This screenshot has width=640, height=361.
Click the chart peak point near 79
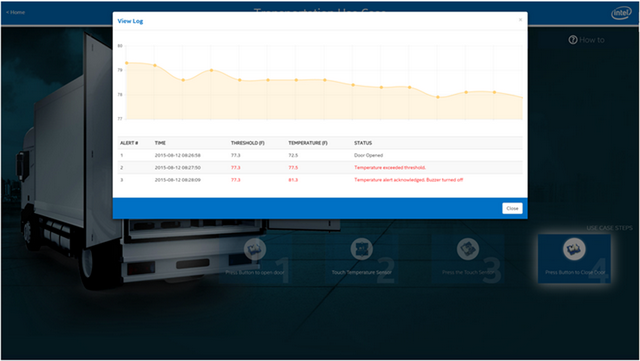[x=211, y=70]
